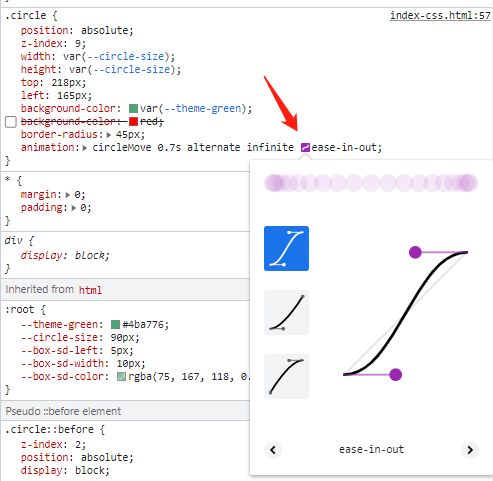Open the rgba --box-sd-color swatch
Viewport: 493px width, 481px height.
[121, 377]
